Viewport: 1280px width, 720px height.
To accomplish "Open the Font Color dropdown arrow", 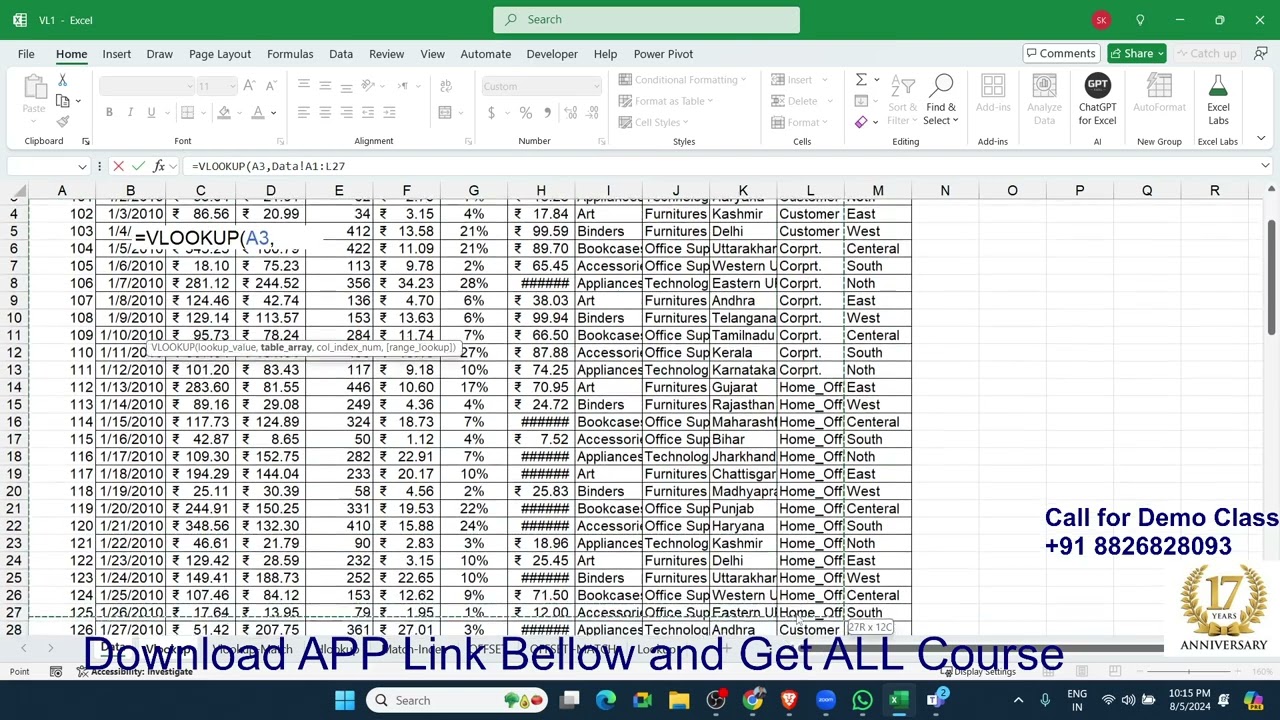I will 273,113.
